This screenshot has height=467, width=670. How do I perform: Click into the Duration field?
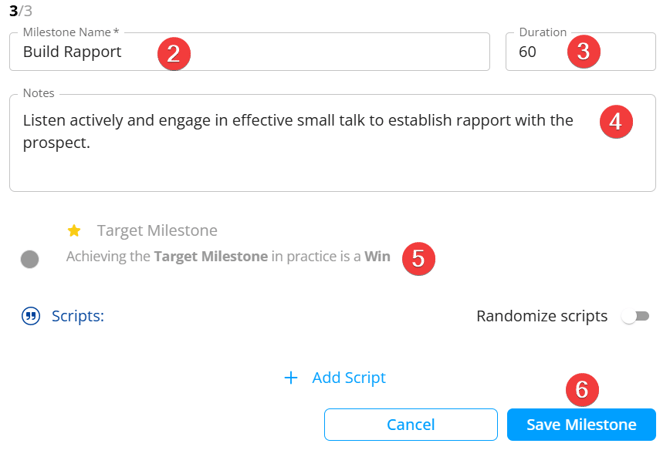[x=540, y=52]
